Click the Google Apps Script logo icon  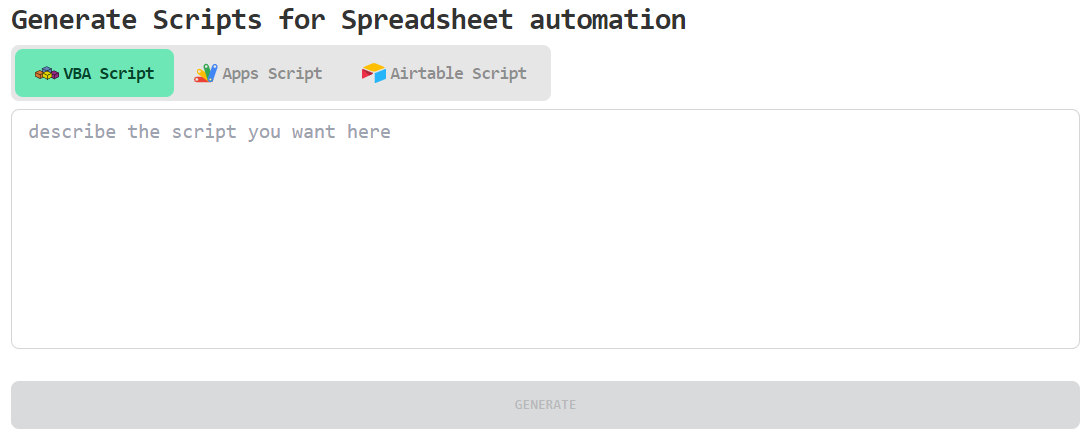pyautogui.click(x=205, y=73)
